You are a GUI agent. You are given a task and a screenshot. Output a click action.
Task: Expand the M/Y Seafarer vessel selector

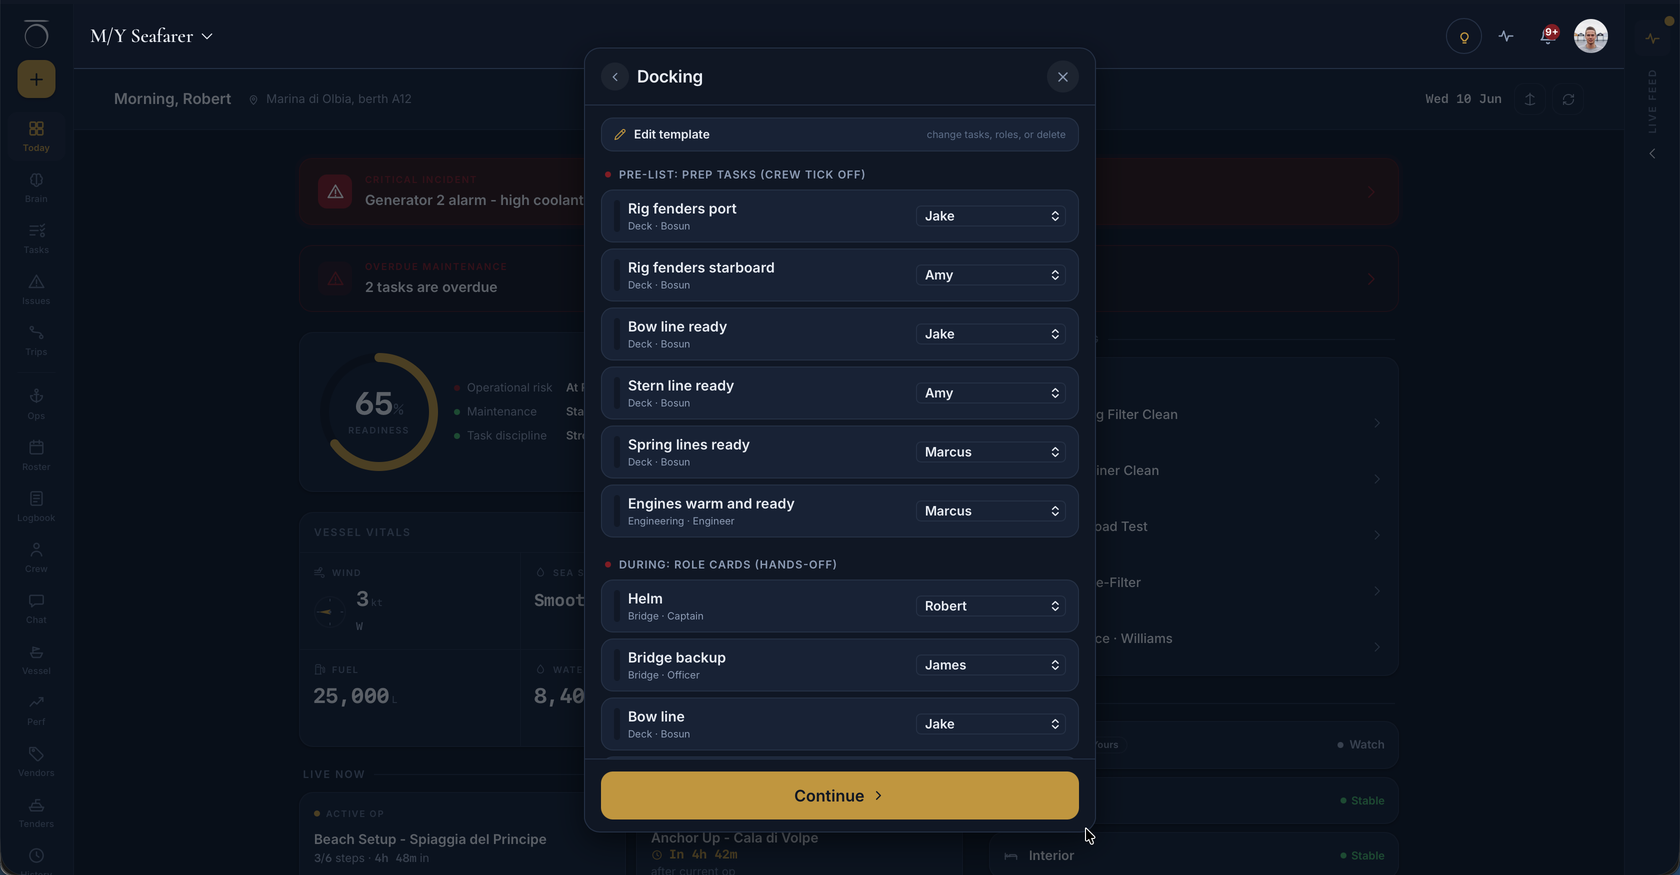(152, 36)
